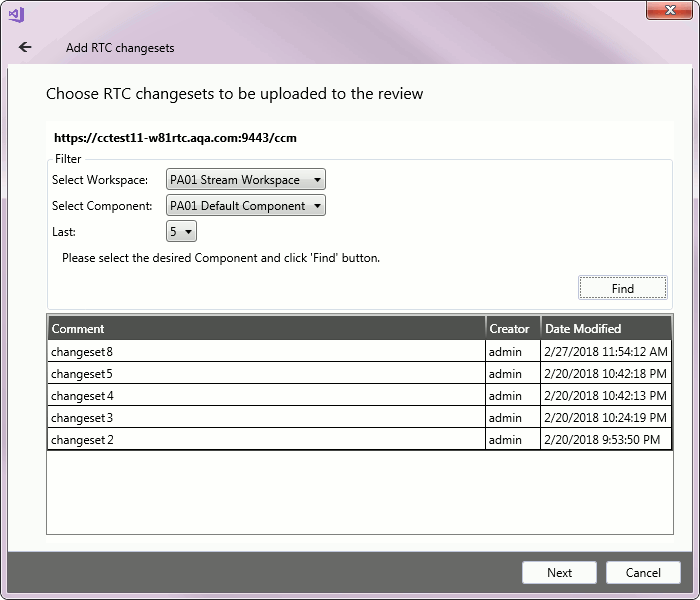The width and height of the screenshot is (700, 600).
Task: Click the Next button
Action: [x=559, y=573]
